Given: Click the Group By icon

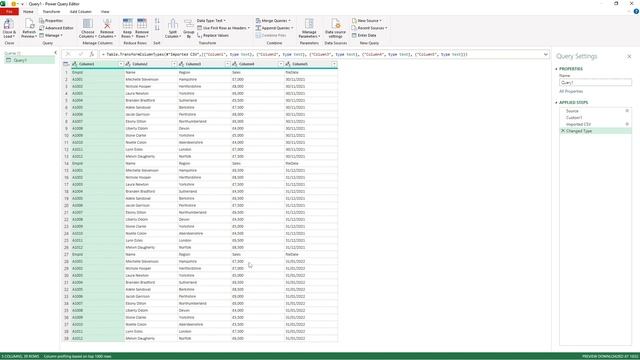Looking at the screenshot, I should point(189,24).
